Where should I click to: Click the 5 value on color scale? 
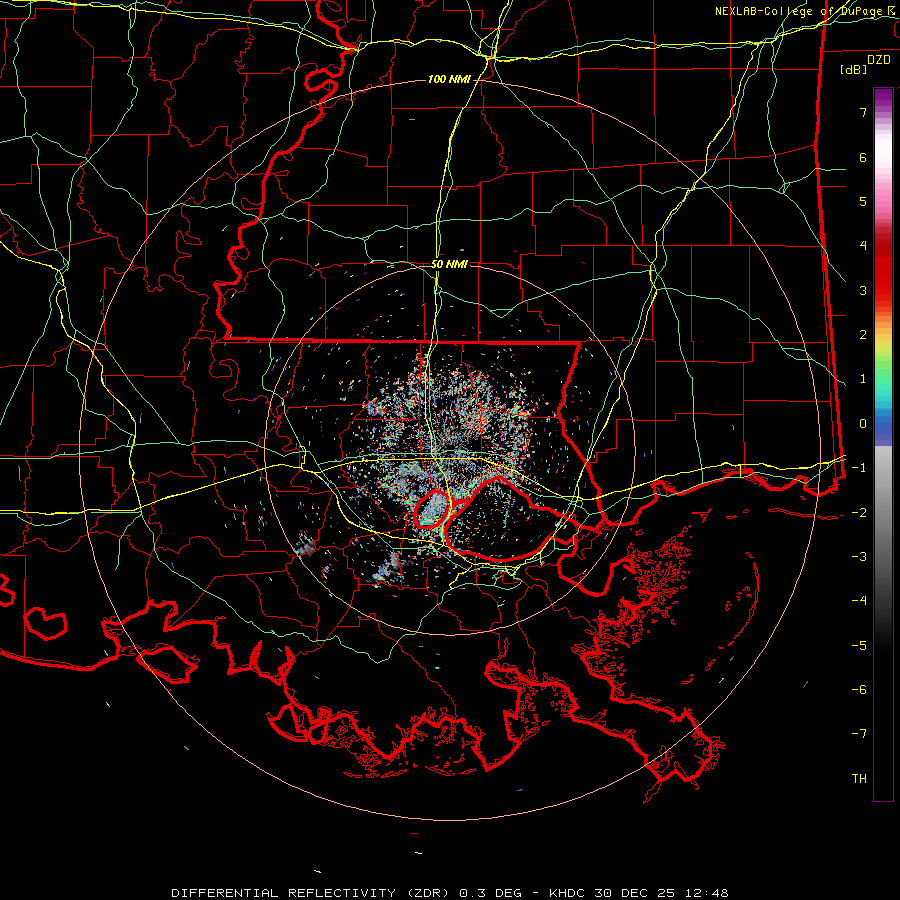coord(863,201)
